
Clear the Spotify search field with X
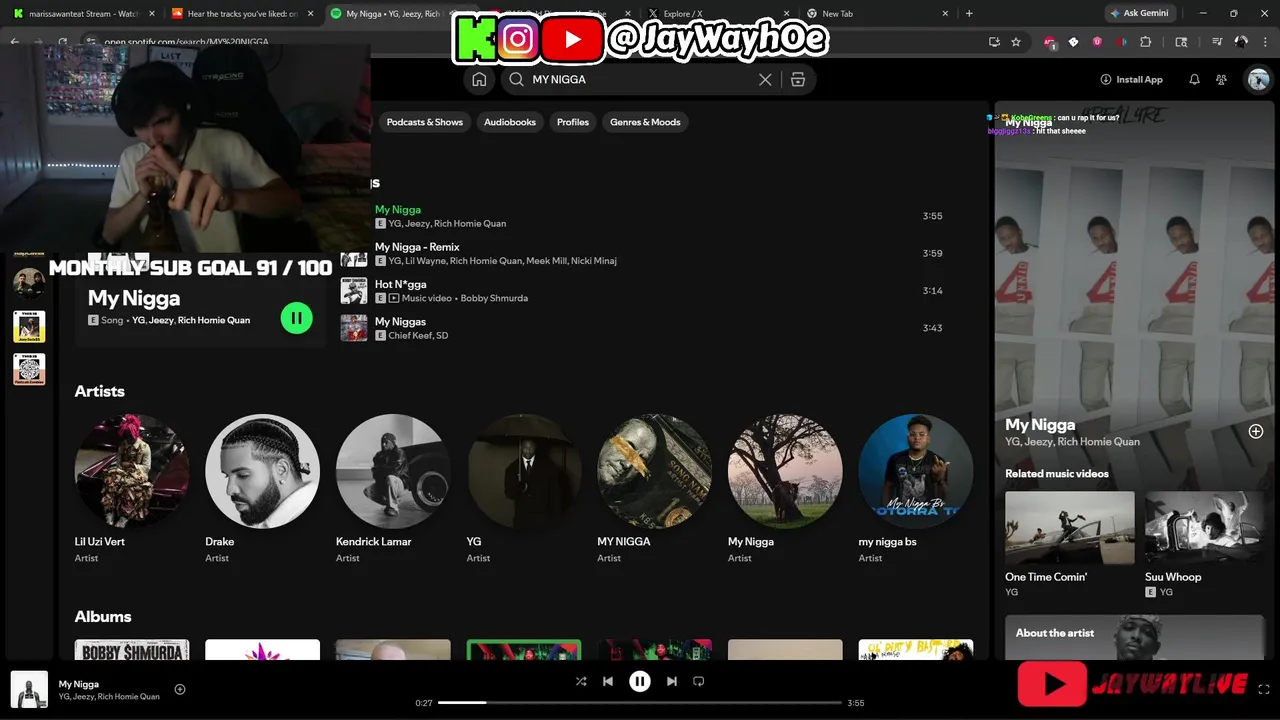pyautogui.click(x=765, y=79)
